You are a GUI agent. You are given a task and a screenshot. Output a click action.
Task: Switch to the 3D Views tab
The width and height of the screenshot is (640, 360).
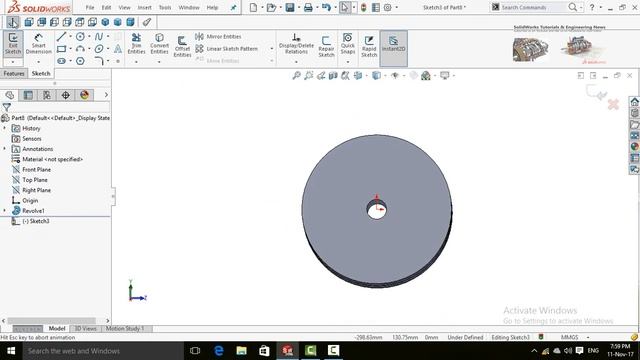(x=85, y=329)
